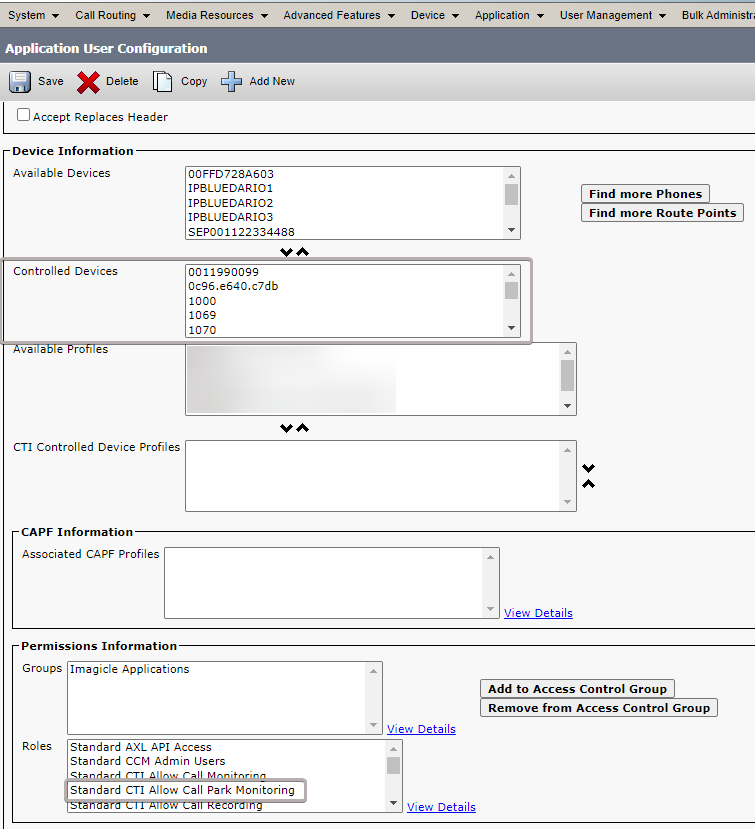Select IPBLUEDARIO2 in Available Devices list

[x=230, y=202]
